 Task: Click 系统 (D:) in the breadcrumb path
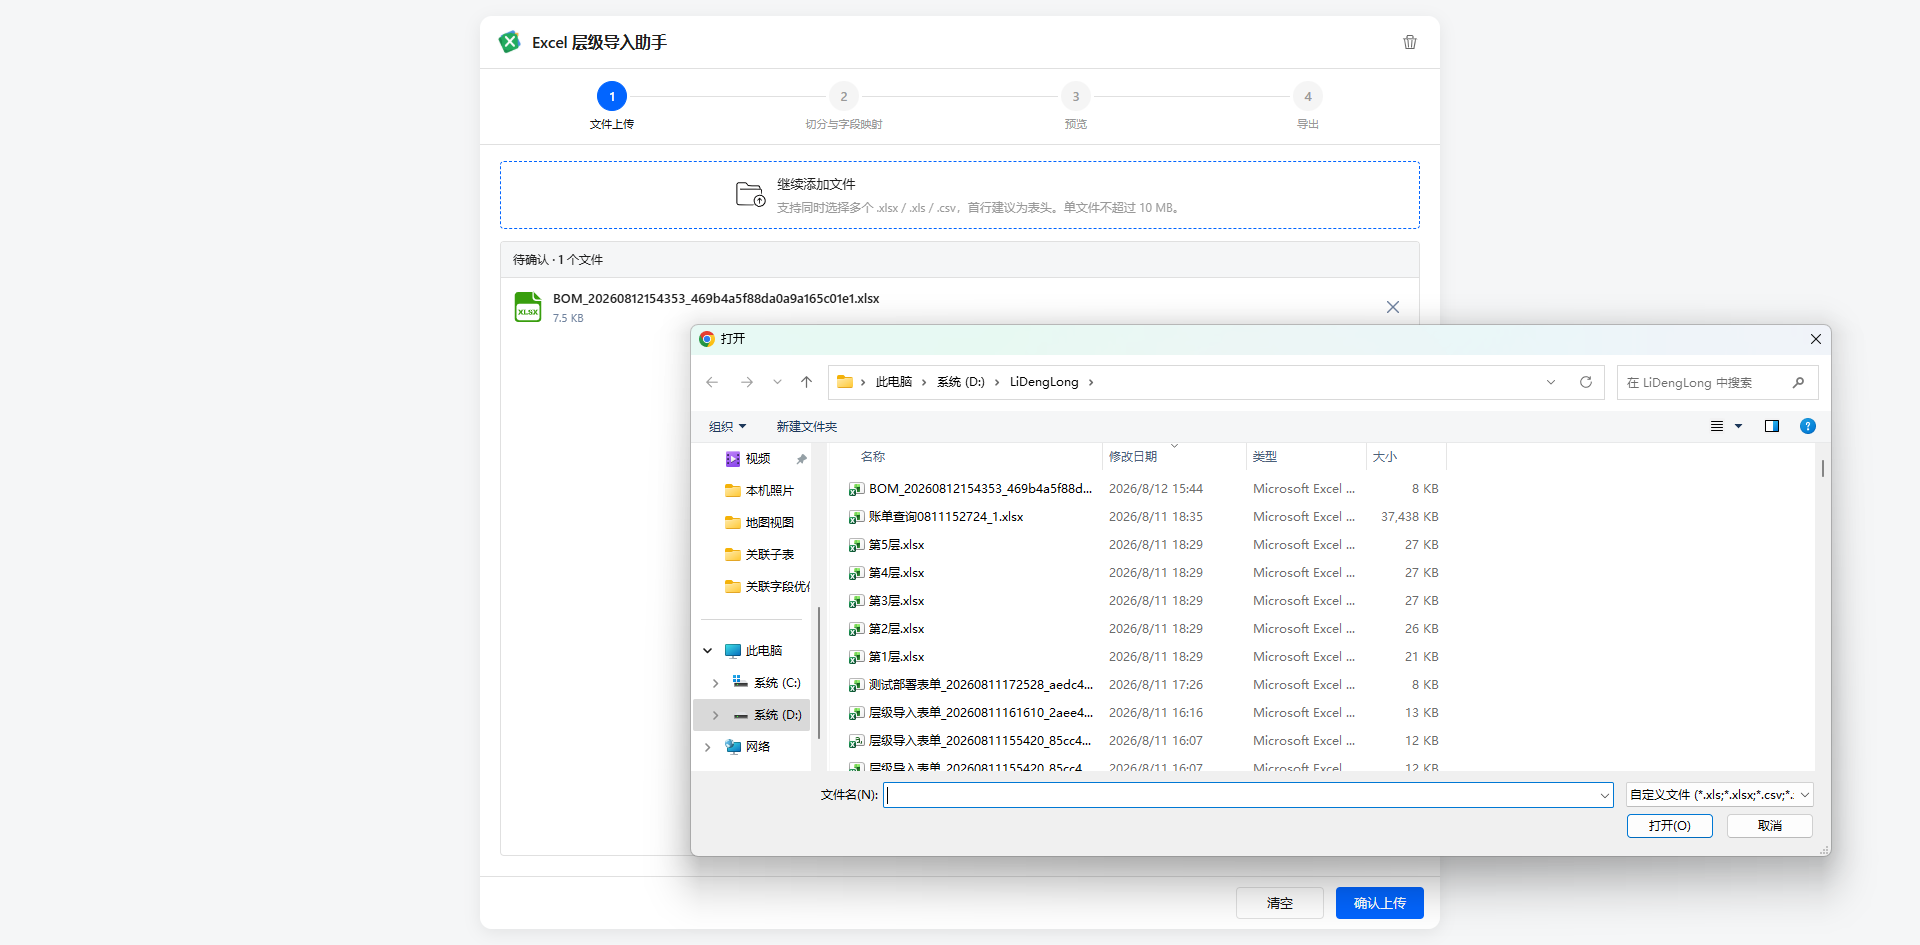click(x=961, y=382)
